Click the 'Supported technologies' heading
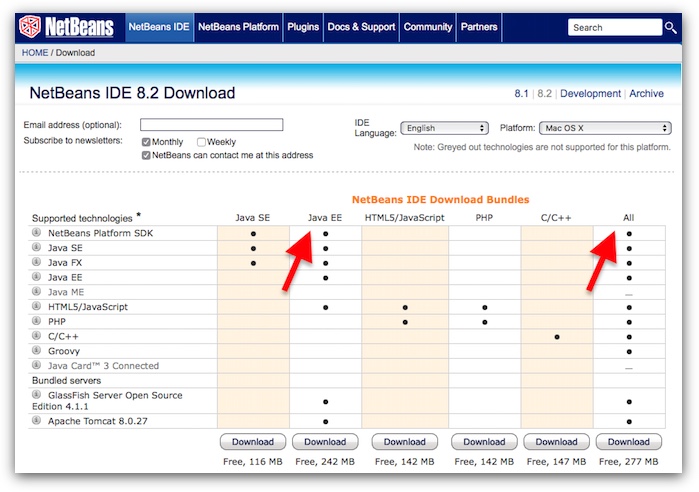The height and width of the screenshot is (492, 699). (82, 218)
